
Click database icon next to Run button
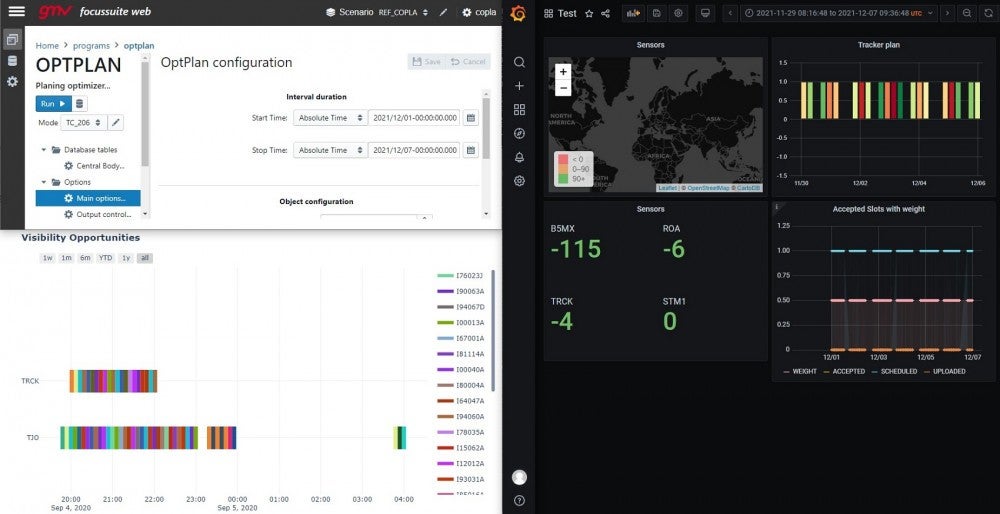(x=79, y=103)
